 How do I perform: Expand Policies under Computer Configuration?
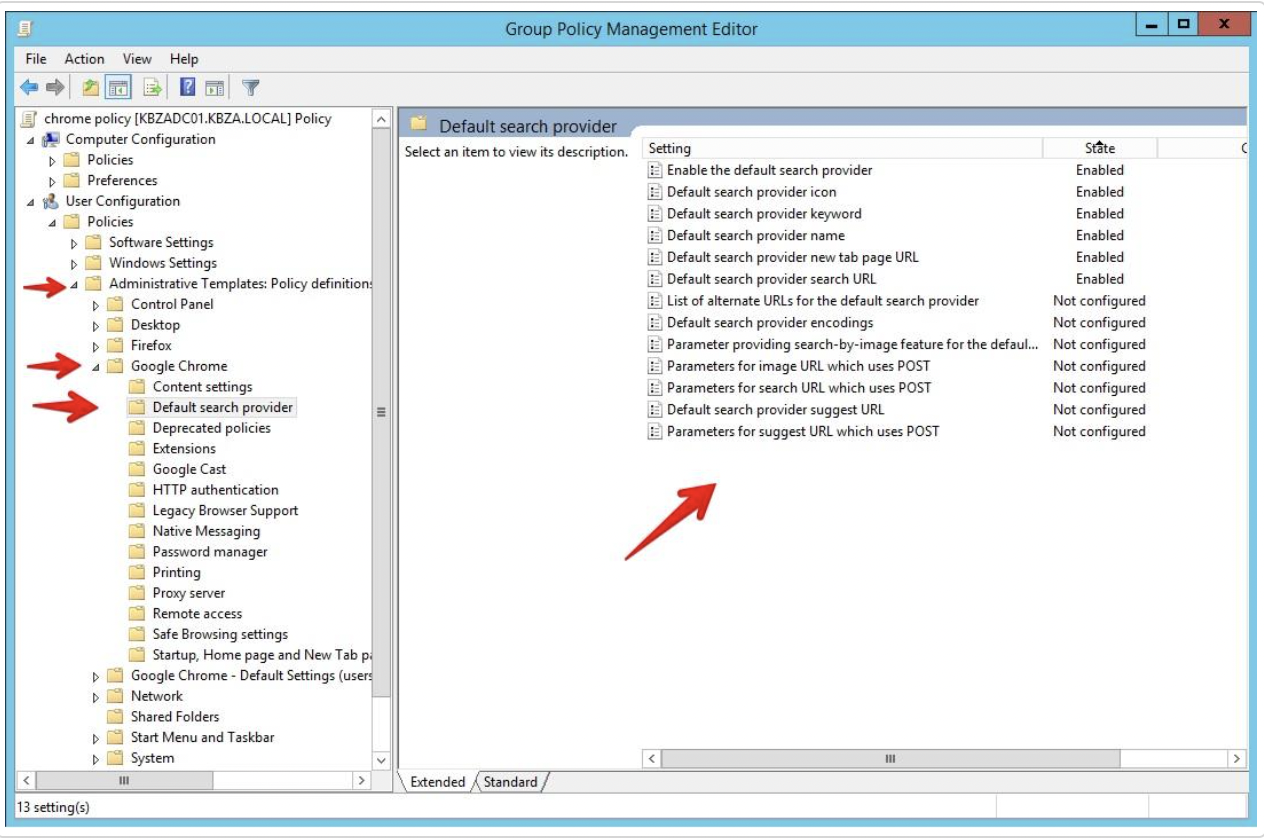(53, 161)
